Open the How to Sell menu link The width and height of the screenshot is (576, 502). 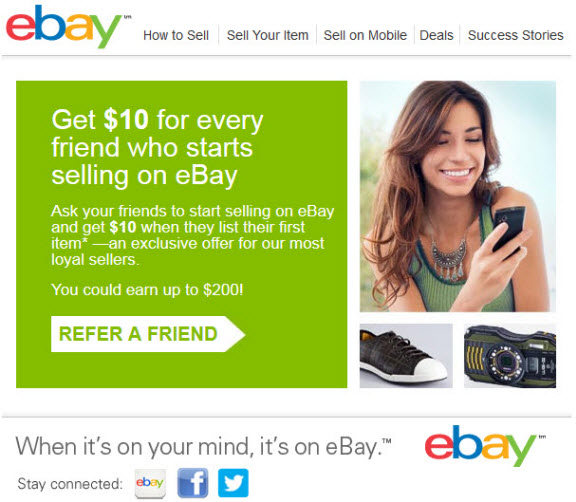click(176, 35)
